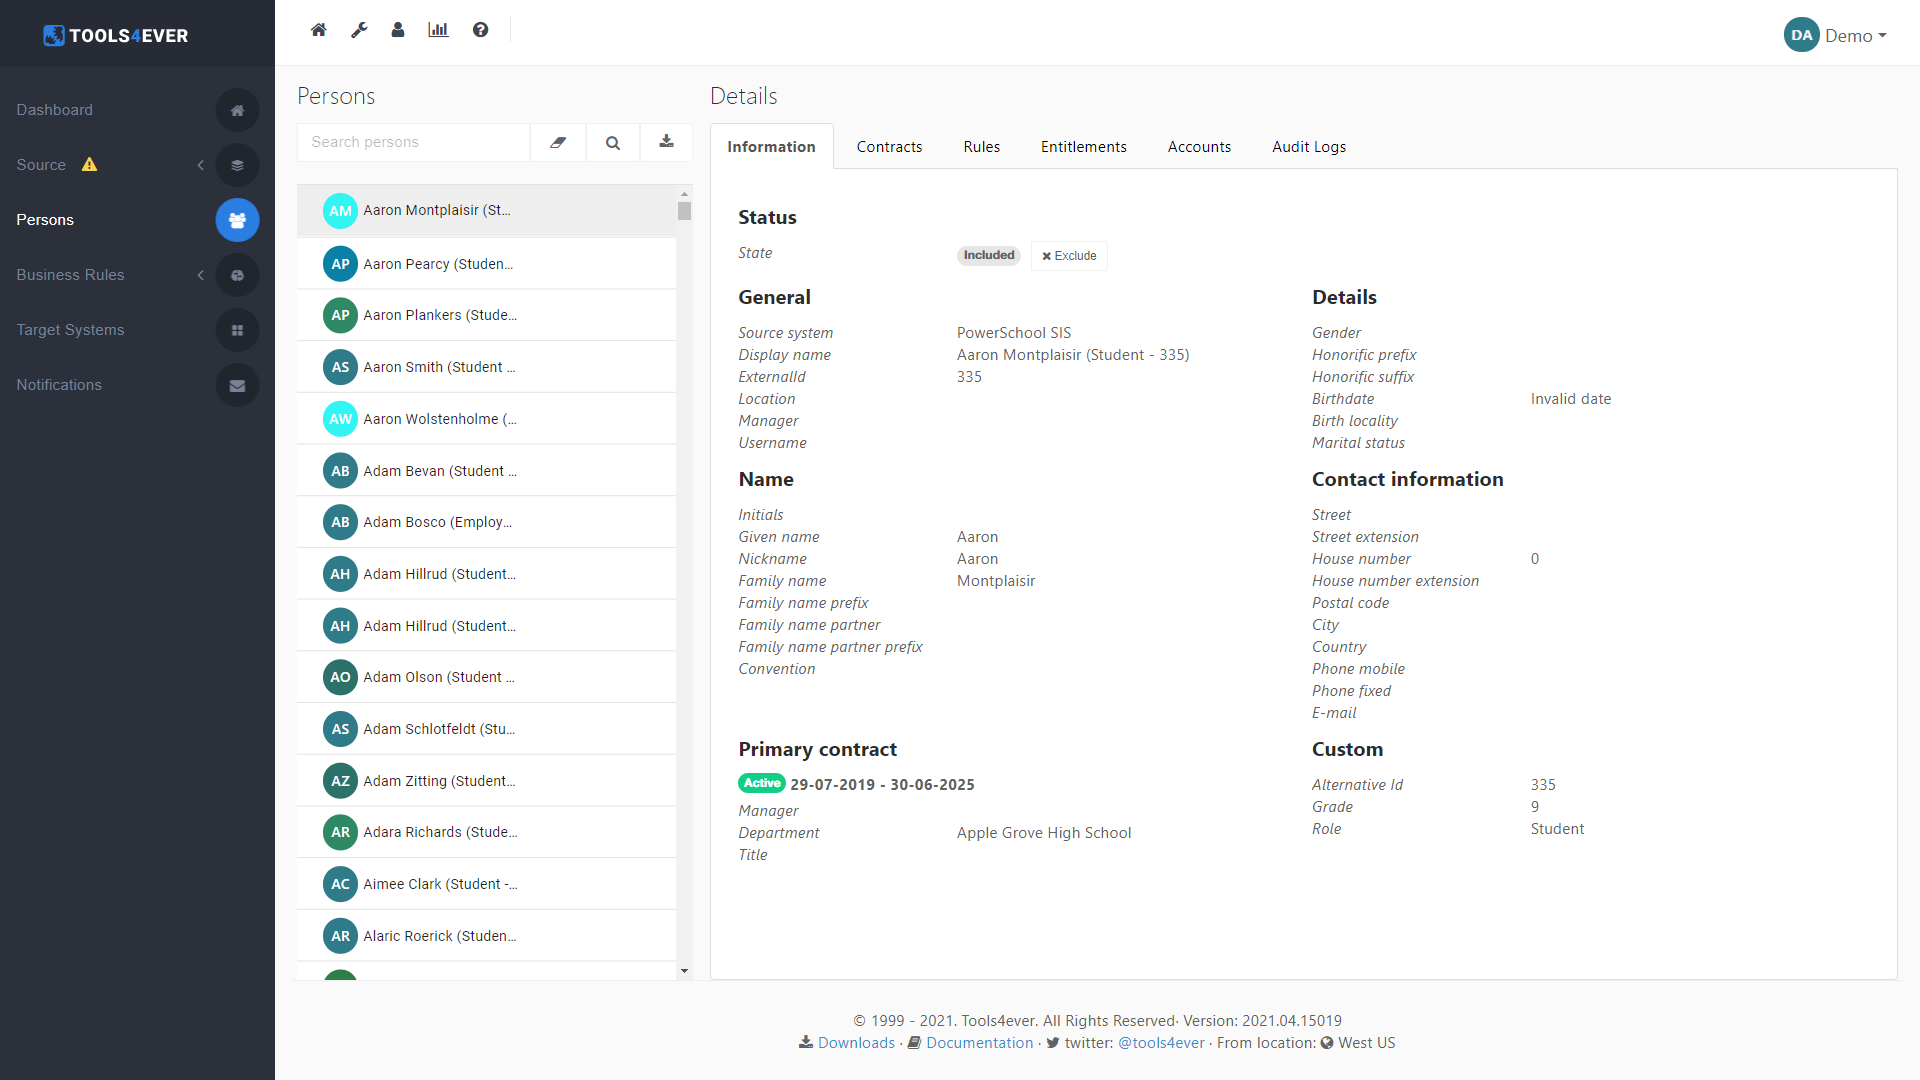1920x1080 pixels.
Task: Click the Search persons input field
Action: [x=413, y=142]
